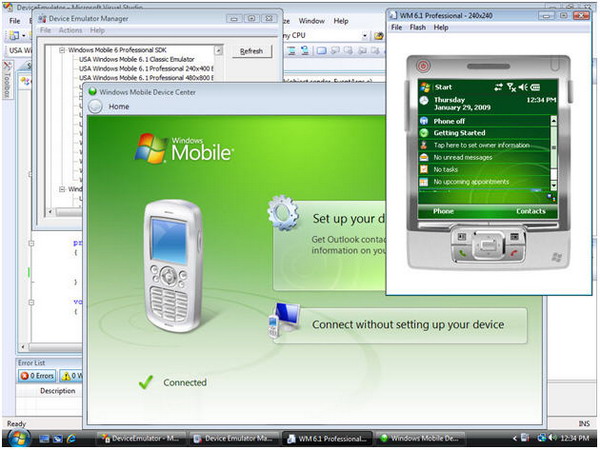The width and height of the screenshot is (600, 450).
Task: Tap connectivity arrows icon in emulator
Action: pos(498,87)
